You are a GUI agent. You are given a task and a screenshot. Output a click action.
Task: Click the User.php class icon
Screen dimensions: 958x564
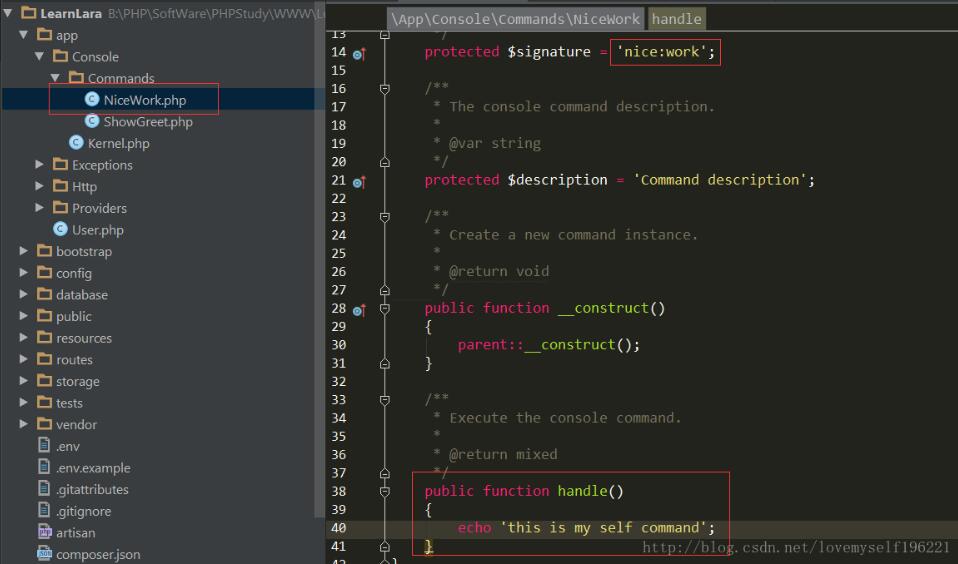point(60,230)
